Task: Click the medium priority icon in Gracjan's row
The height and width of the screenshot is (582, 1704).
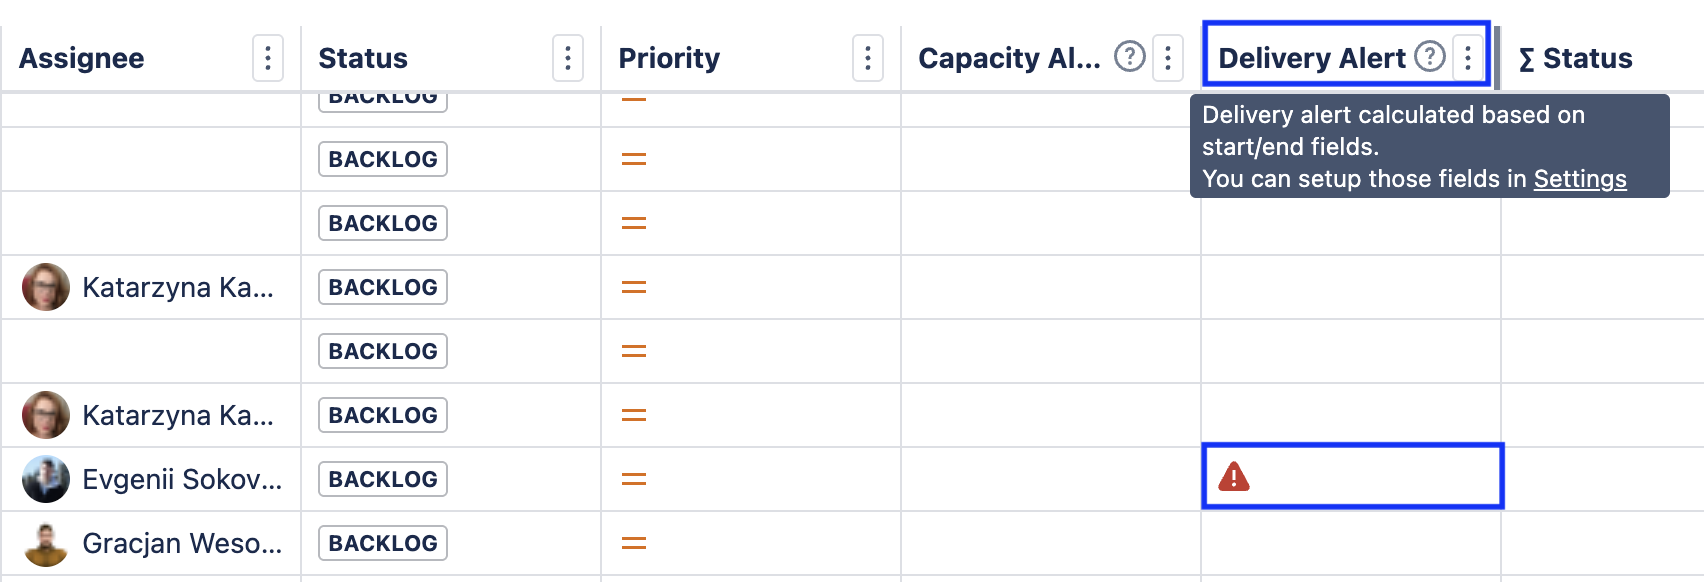Action: [634, 544]
